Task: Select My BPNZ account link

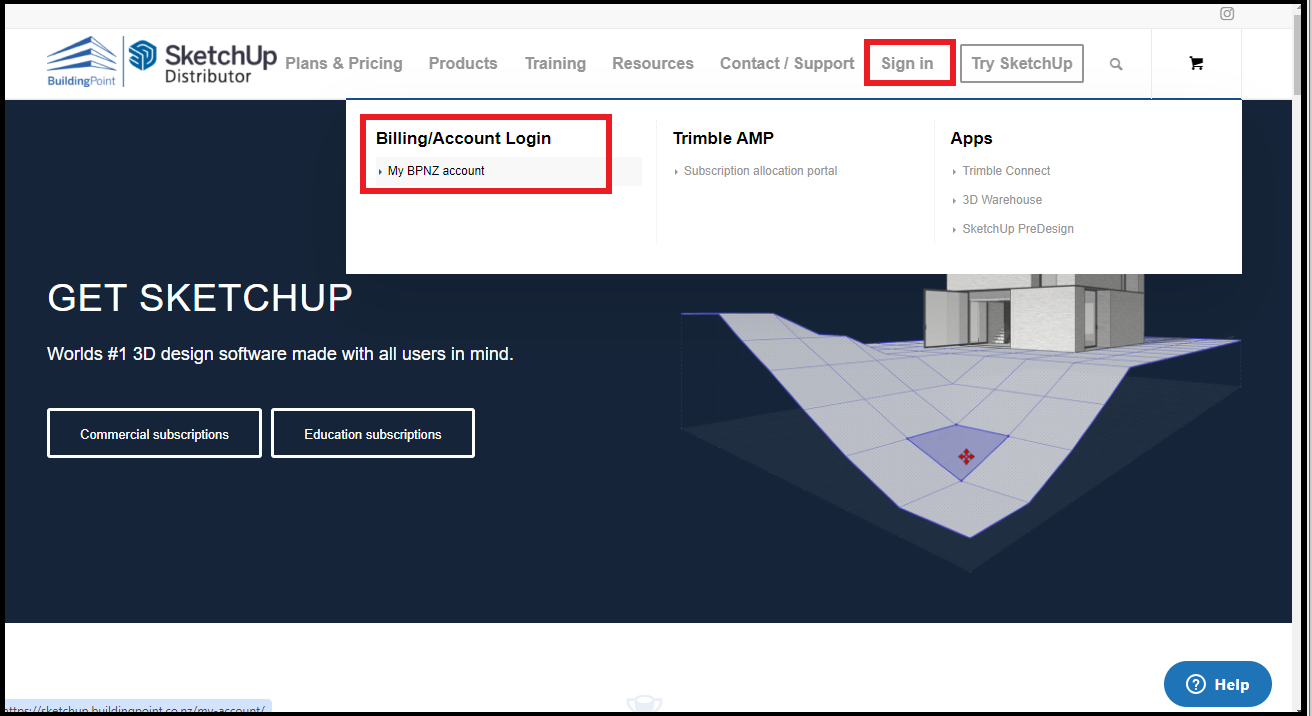Action: 436,171
